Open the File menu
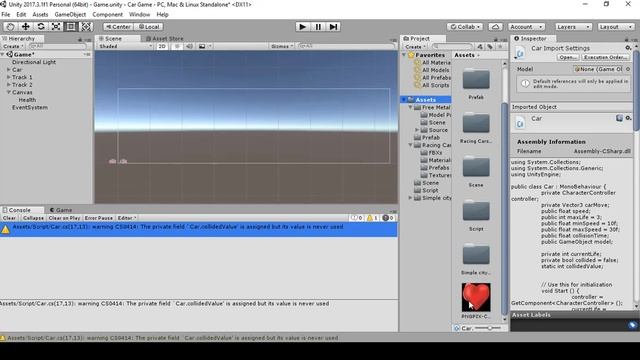Screen dimensions: 640x360 point(6,14)
